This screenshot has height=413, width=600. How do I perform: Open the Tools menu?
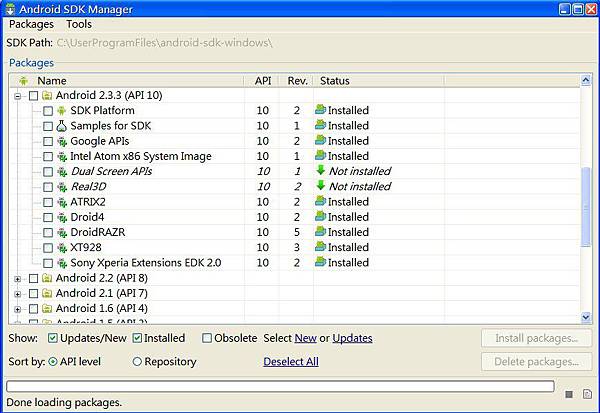point(79,24)
